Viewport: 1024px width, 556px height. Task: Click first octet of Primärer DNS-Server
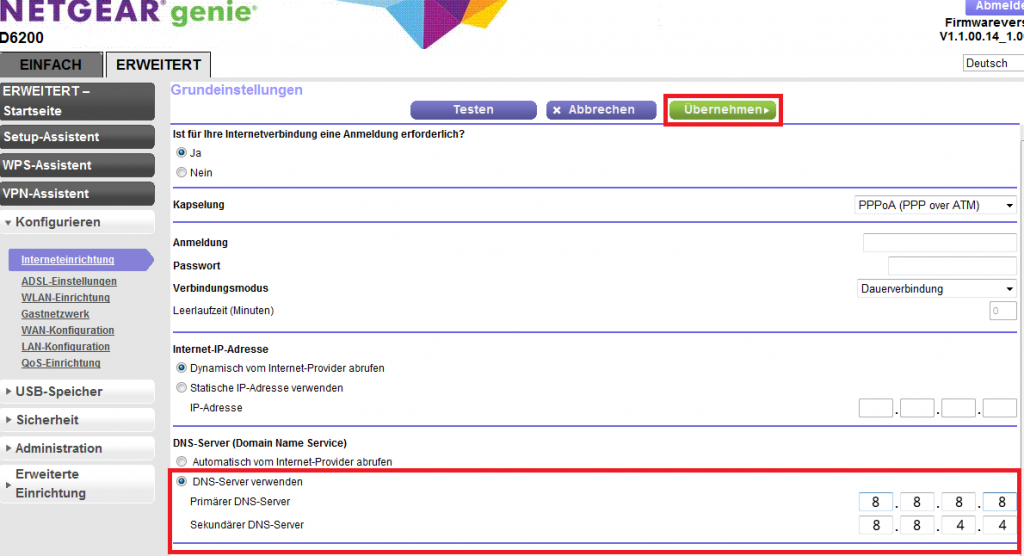point(876,502)
